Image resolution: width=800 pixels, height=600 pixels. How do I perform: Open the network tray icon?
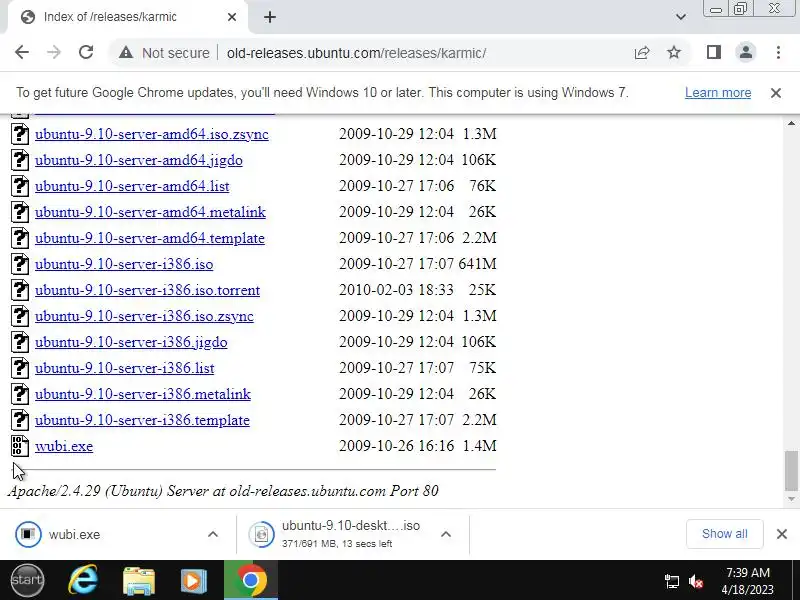click(671, 581)
